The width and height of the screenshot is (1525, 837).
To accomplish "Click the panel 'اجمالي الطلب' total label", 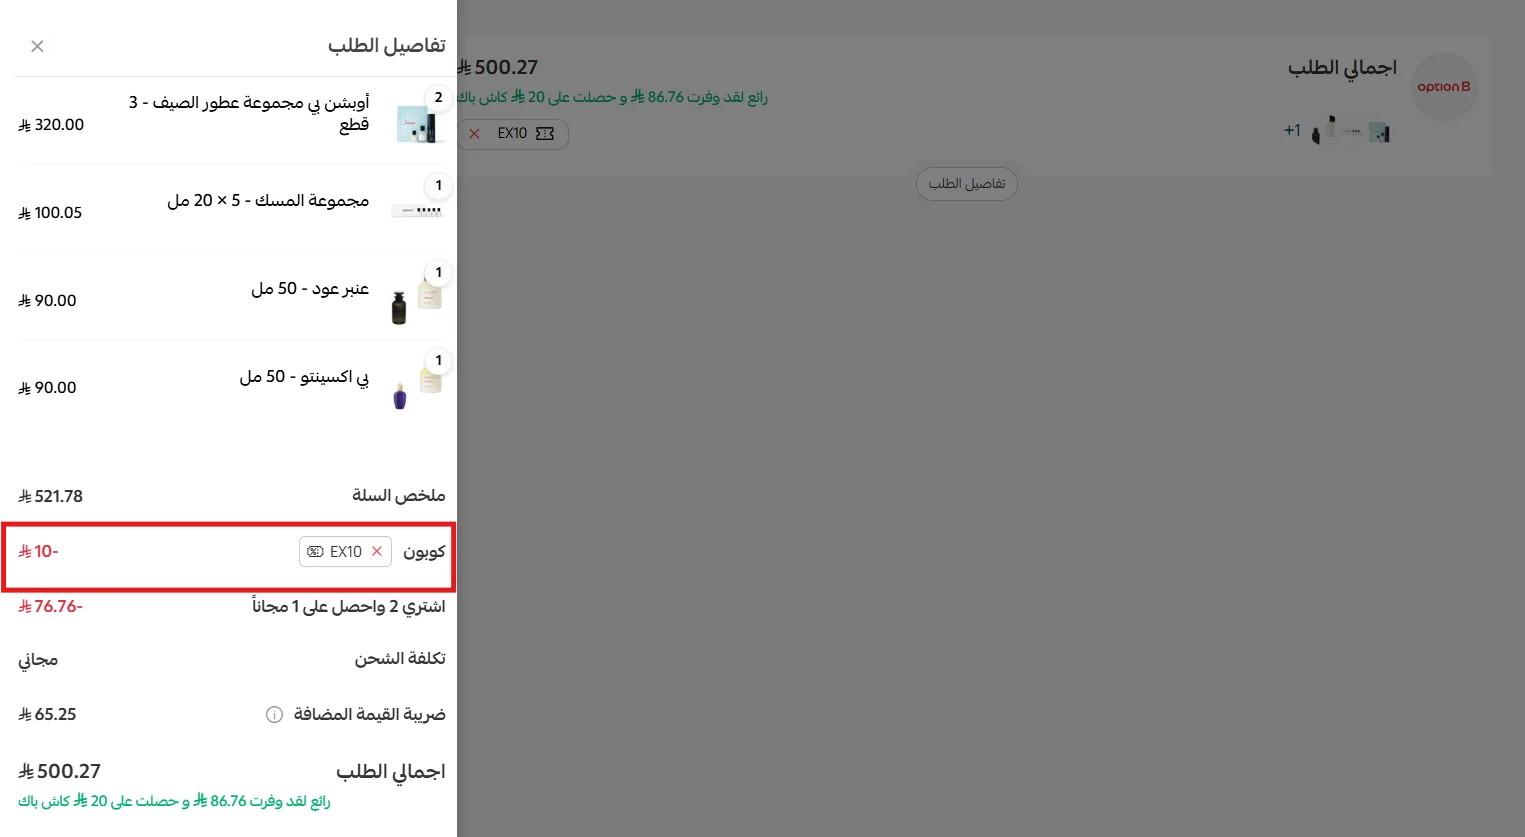I will (x=391, y=772).
